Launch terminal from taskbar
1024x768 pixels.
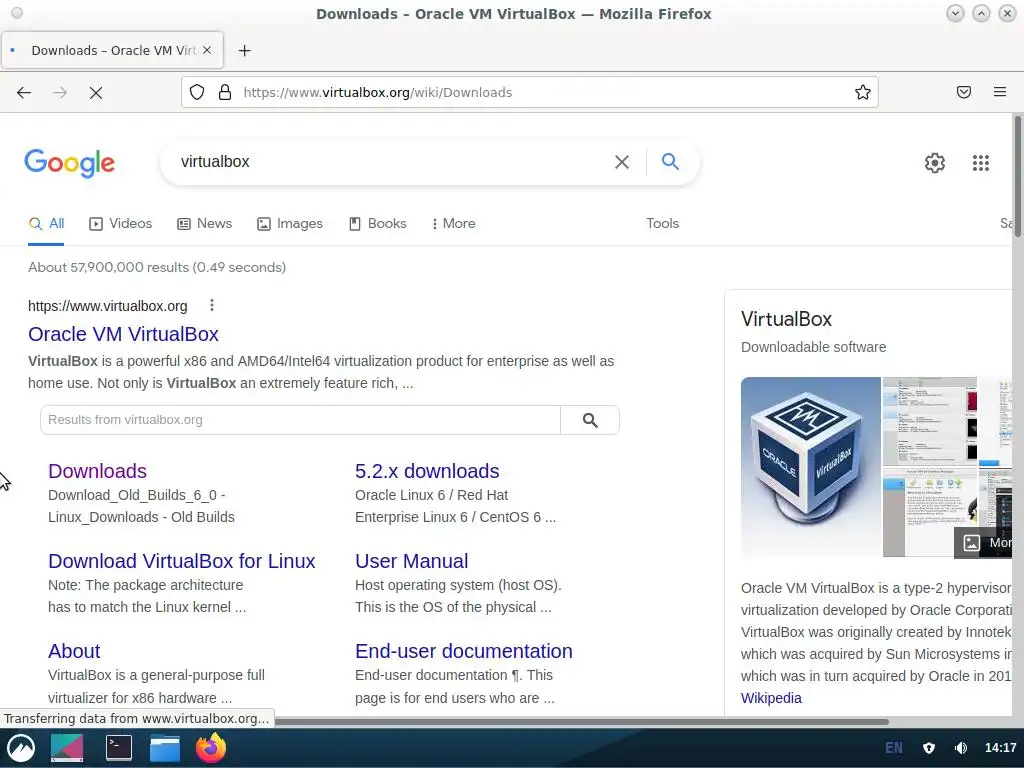(x=119, y=748)
